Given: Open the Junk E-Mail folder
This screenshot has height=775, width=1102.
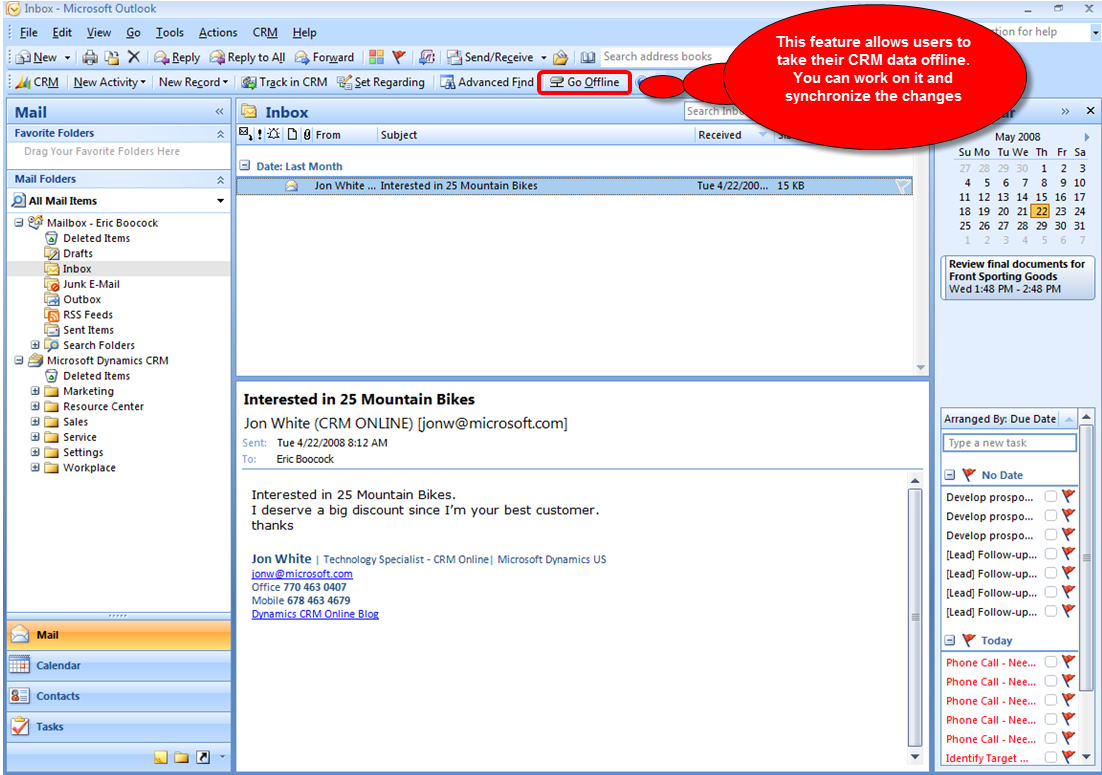Looking at the screenshot, I should coord(91,285).
